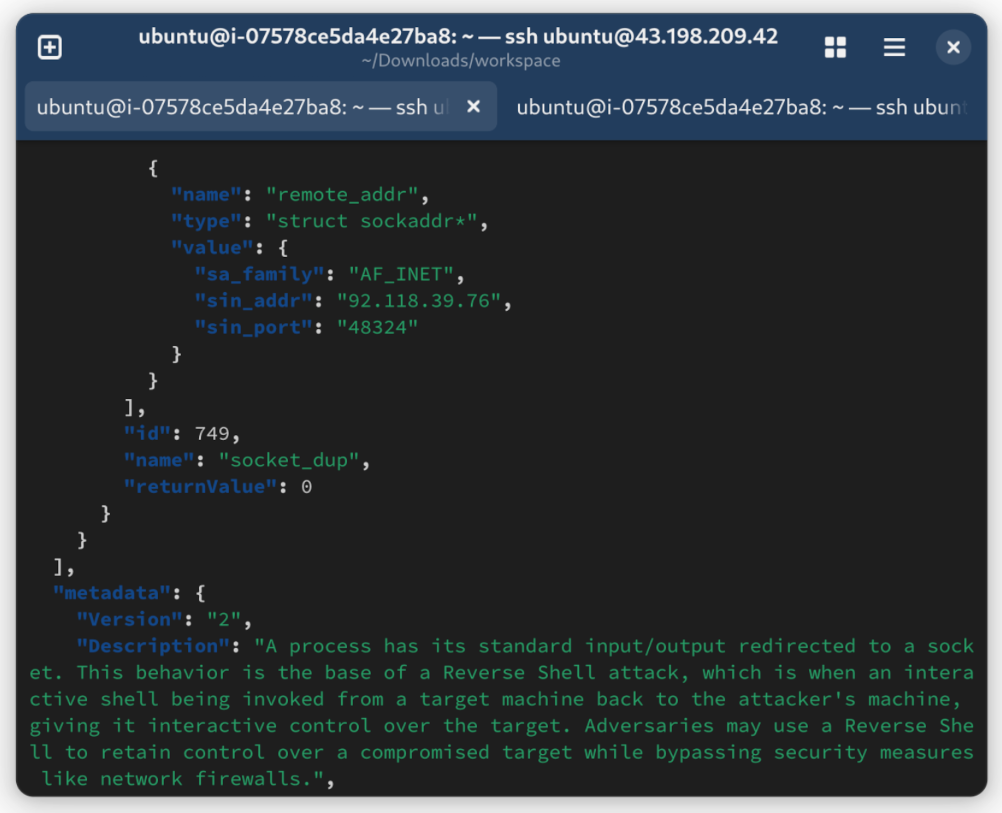Screen dimensions: 1002x813
Task: Click the id value 749
Action: 212,434
